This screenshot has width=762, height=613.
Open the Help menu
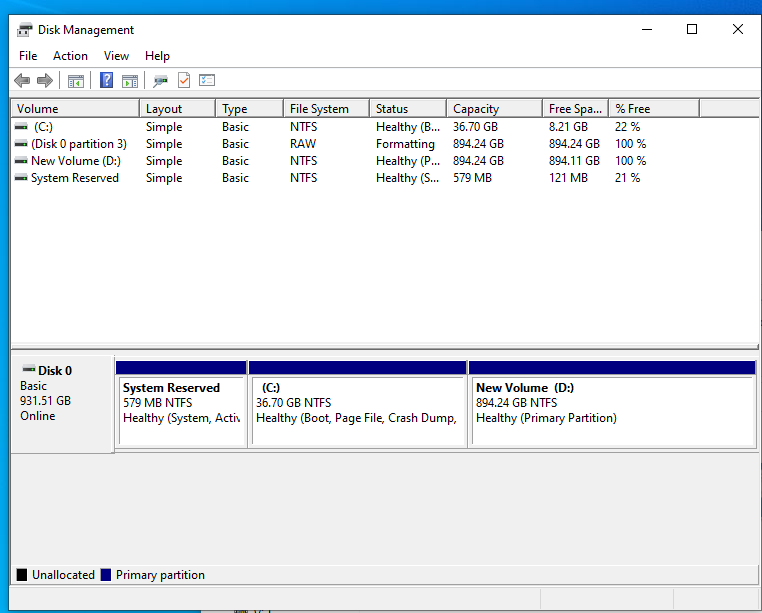pyautogui.click(x=157, y=56)
